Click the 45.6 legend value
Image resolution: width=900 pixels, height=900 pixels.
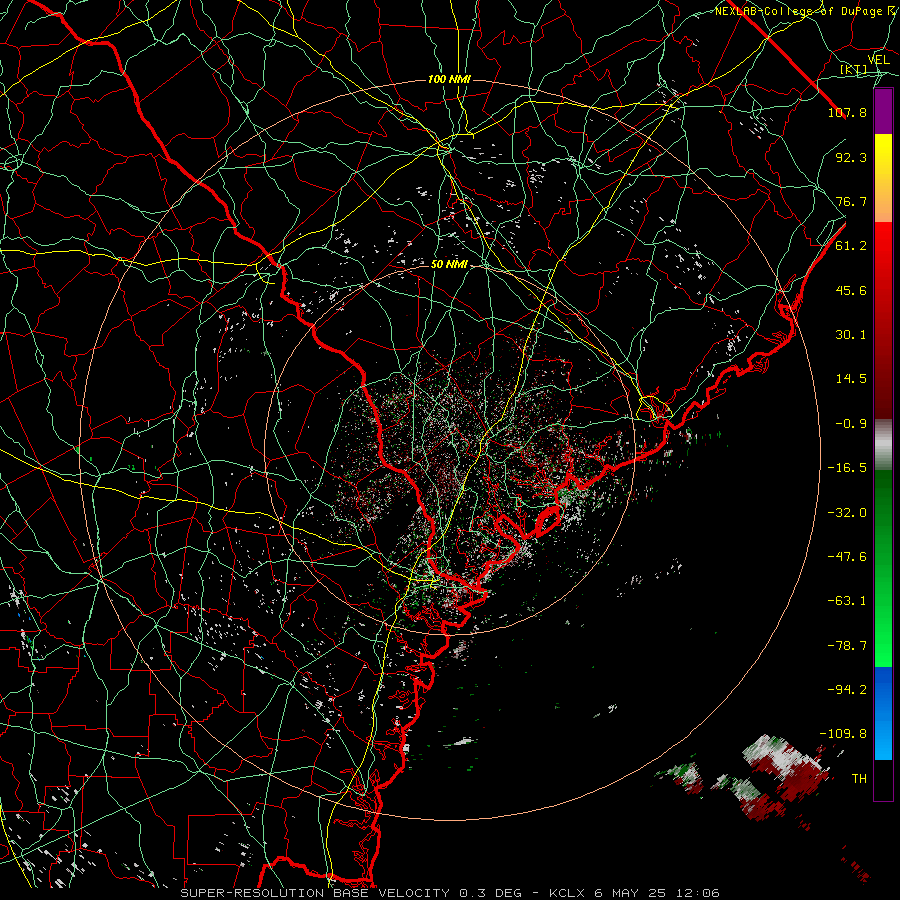[851, 290]
